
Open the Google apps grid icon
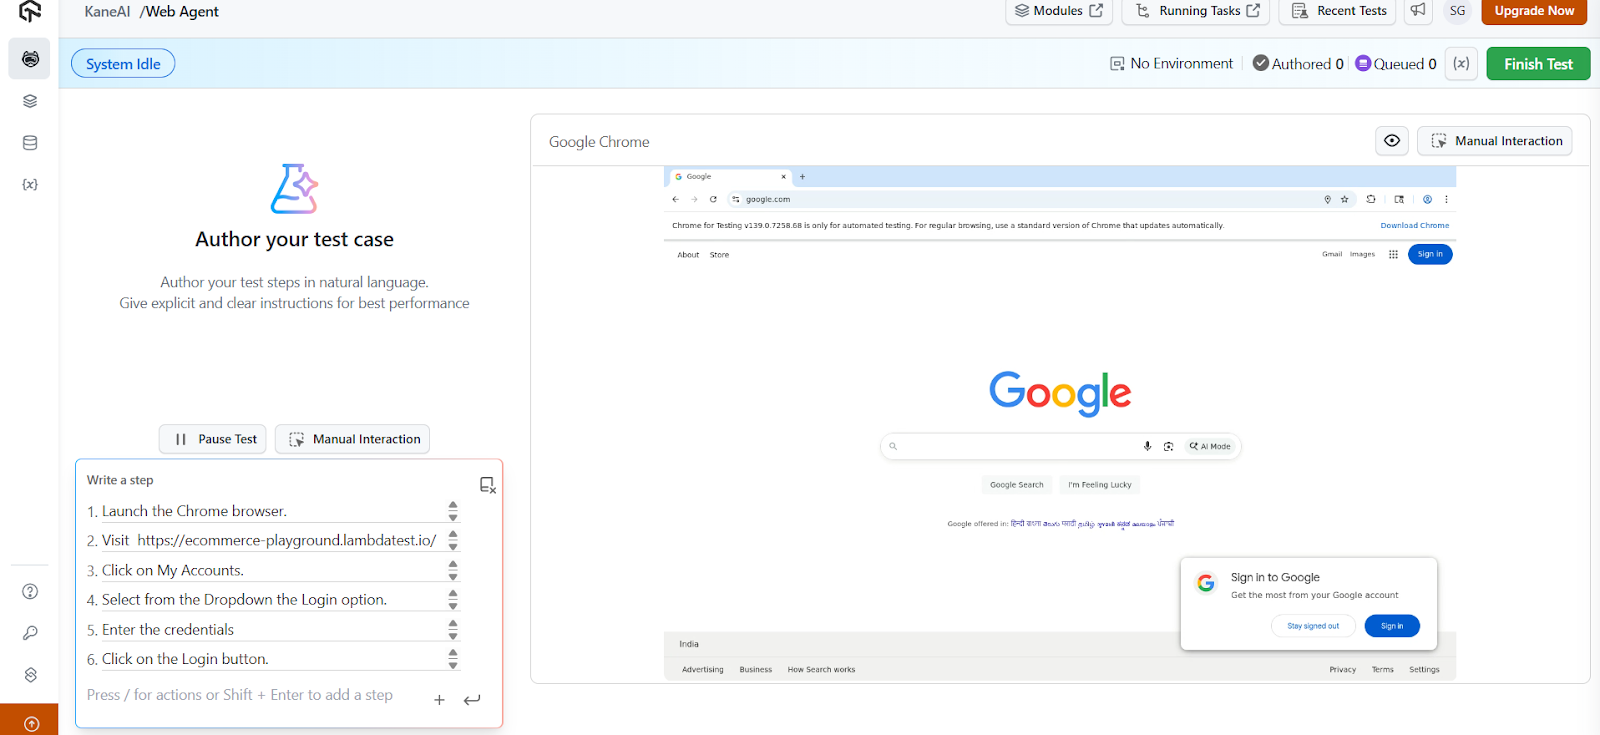coord(1393,255)
